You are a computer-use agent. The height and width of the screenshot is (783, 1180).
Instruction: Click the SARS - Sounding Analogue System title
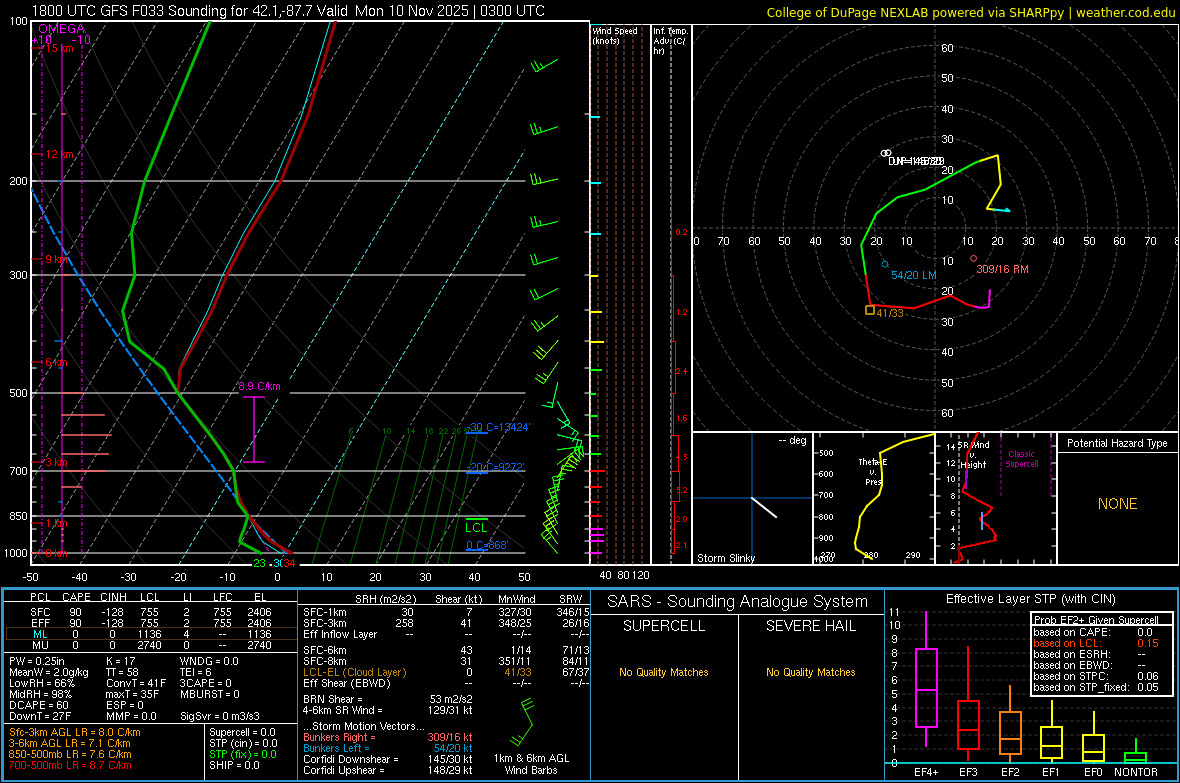click(737, 602)
